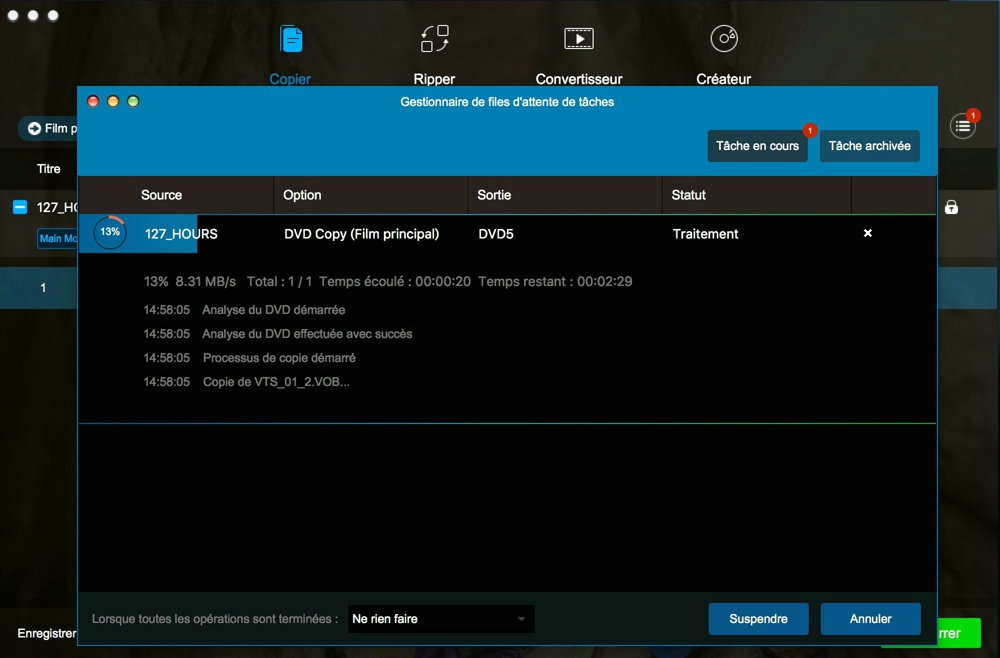Screen dimensions: 1000x658
Task: Close the task queue manager dialog
Action: (x=93, y=101)
